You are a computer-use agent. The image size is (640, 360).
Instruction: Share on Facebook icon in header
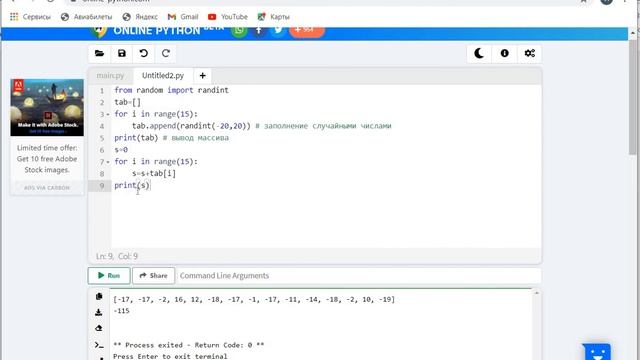click(259, 30)
